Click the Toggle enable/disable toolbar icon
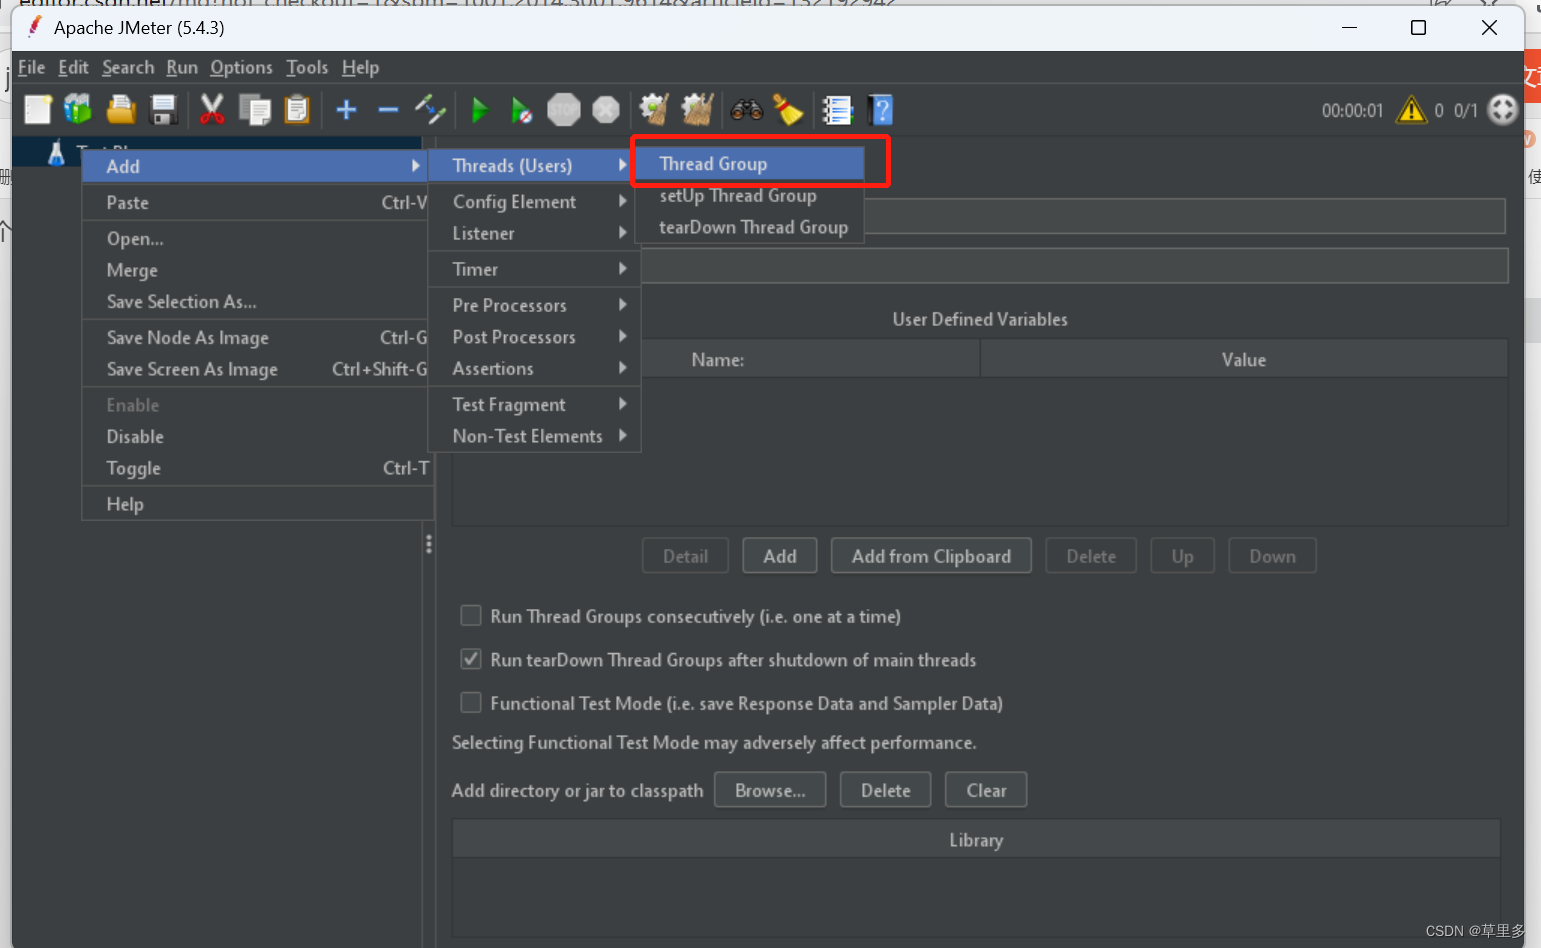Image resolution: width=1541 pixels, height=948 pixels. coord(430,109)
